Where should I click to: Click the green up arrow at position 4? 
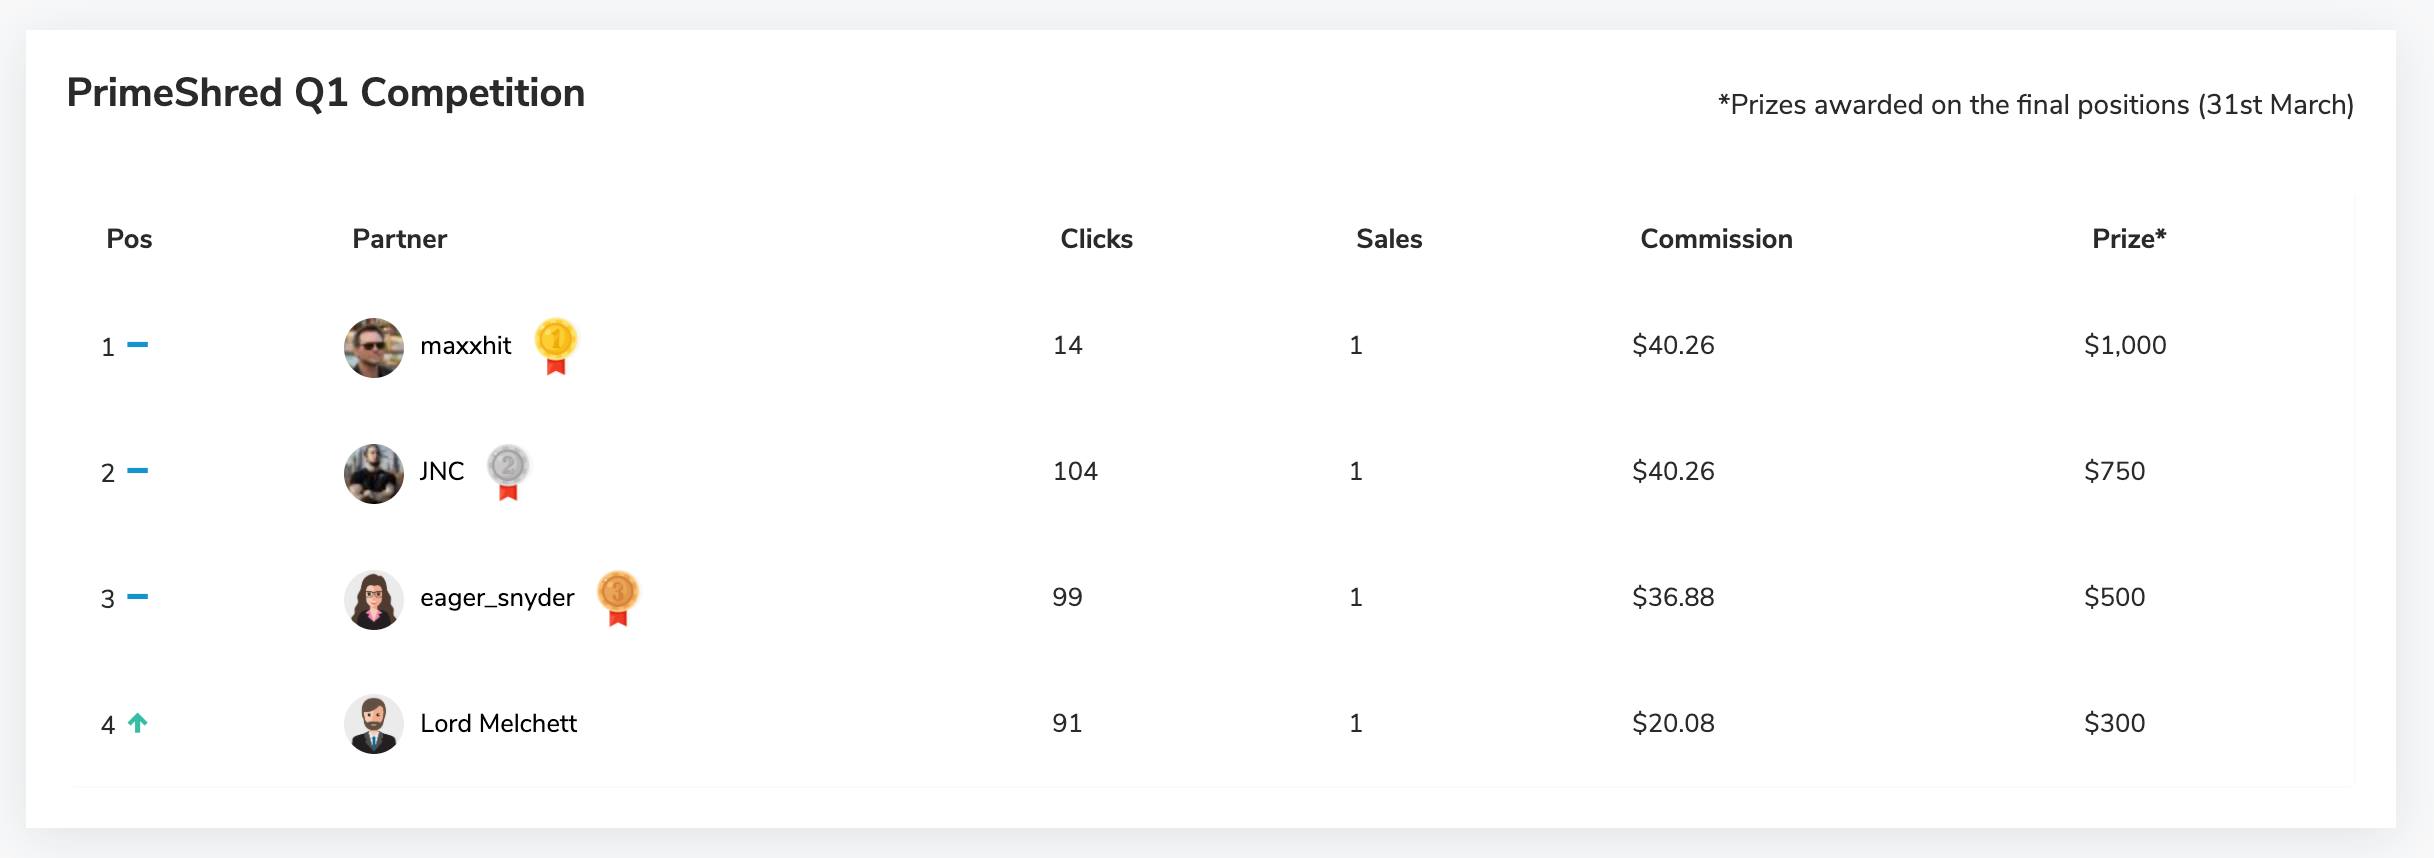pos(138,723)
